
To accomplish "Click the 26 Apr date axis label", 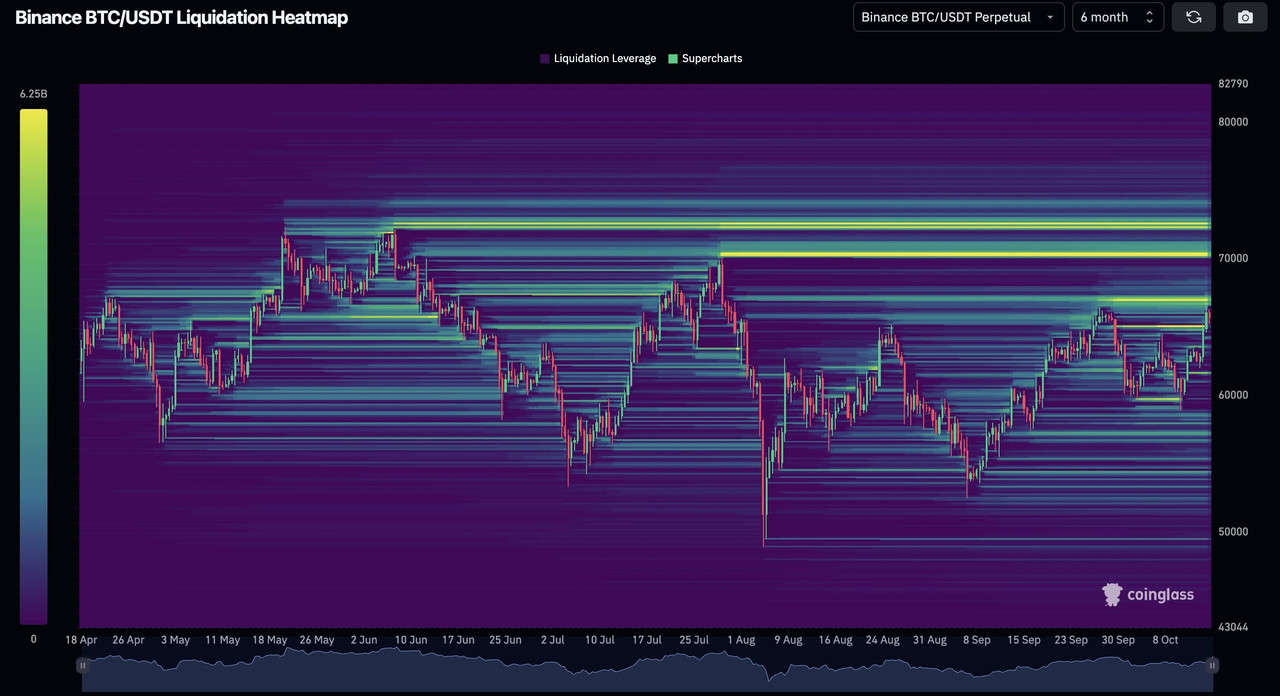I will click(128, 640).
